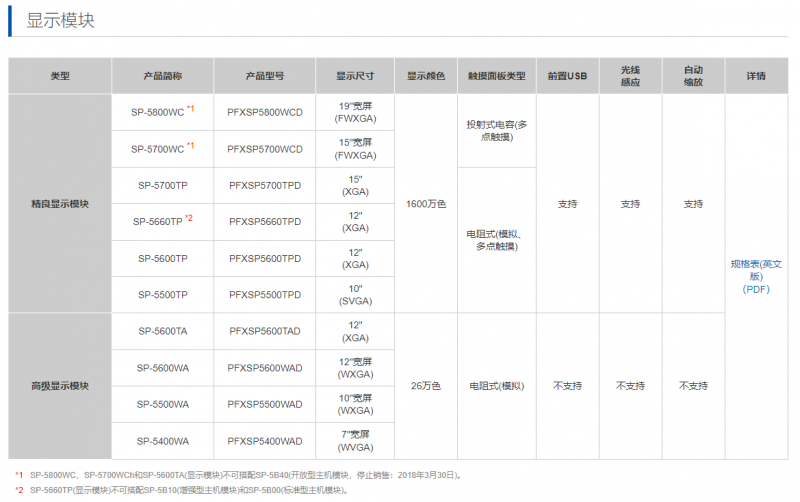Click model number PFXSP5500TPD
Screen dimensions: 800x502
point(265,295)
